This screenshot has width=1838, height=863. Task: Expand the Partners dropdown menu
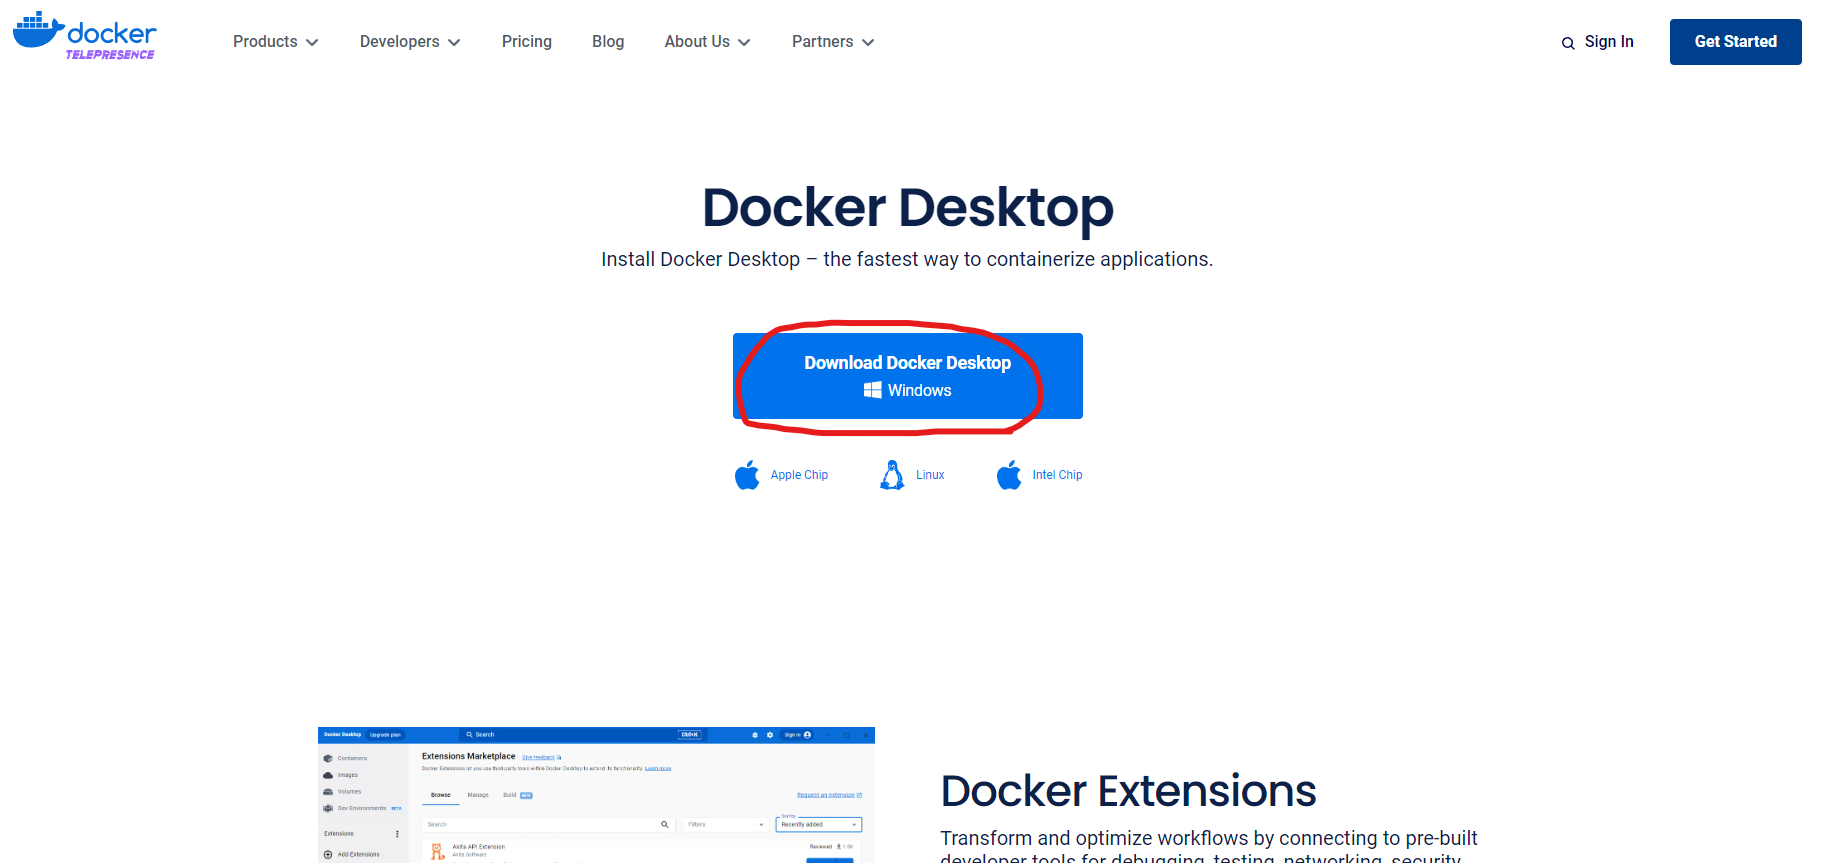click(833, 42)
